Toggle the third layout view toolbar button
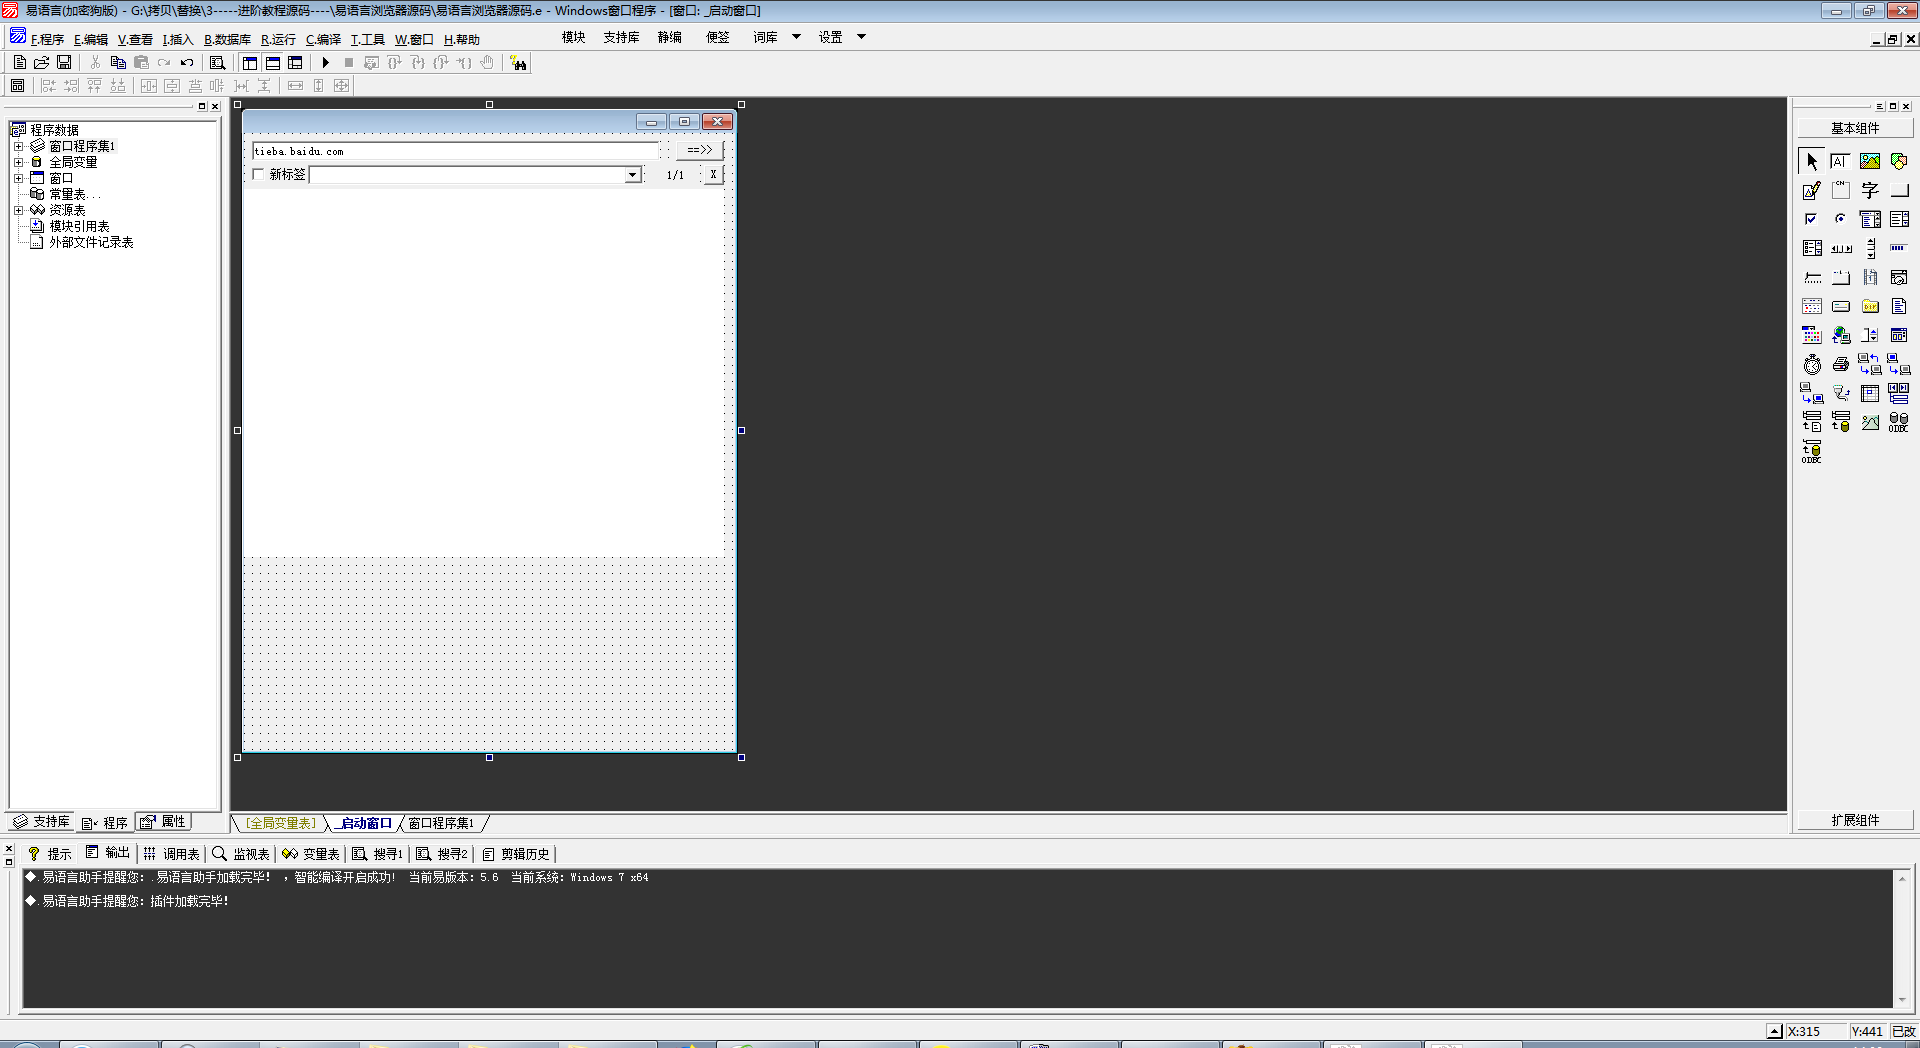 coord(295,62)
